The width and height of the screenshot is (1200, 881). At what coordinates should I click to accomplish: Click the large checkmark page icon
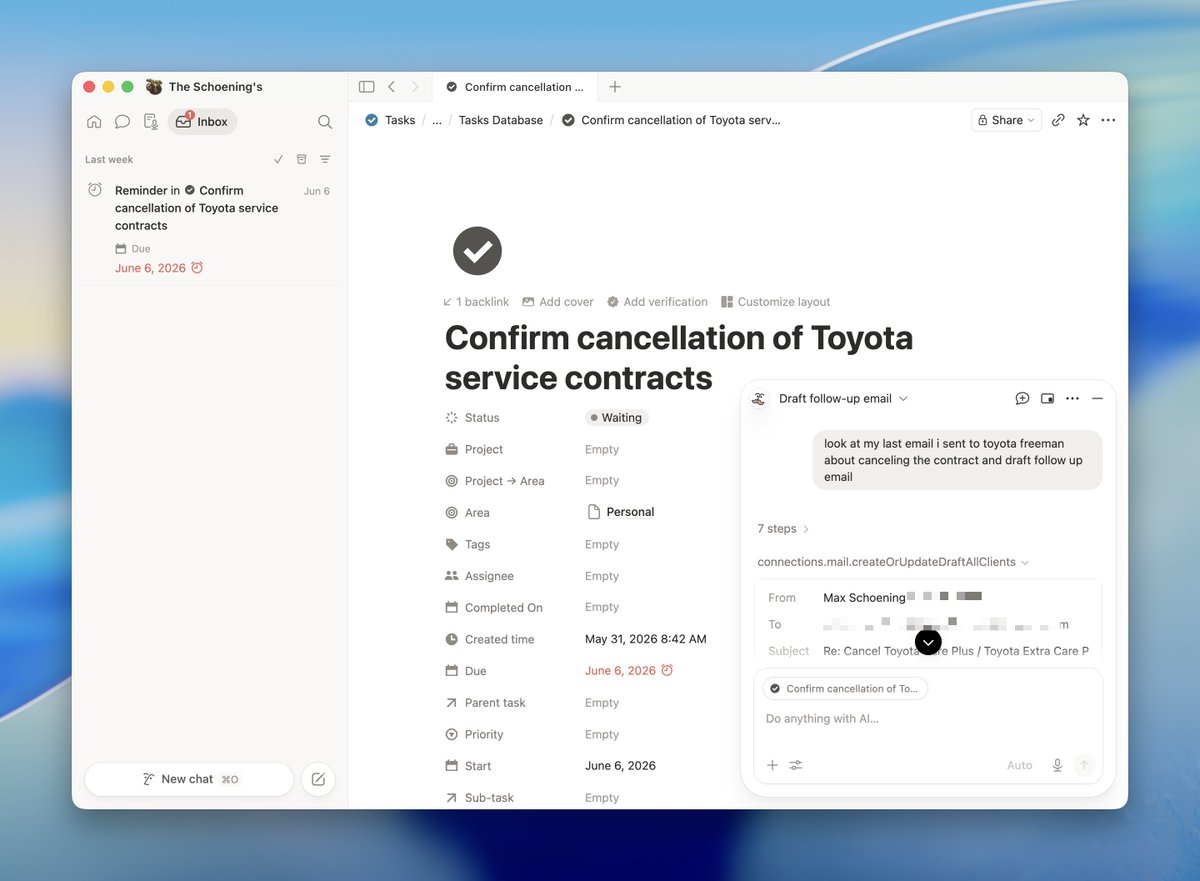click(477, 250)
